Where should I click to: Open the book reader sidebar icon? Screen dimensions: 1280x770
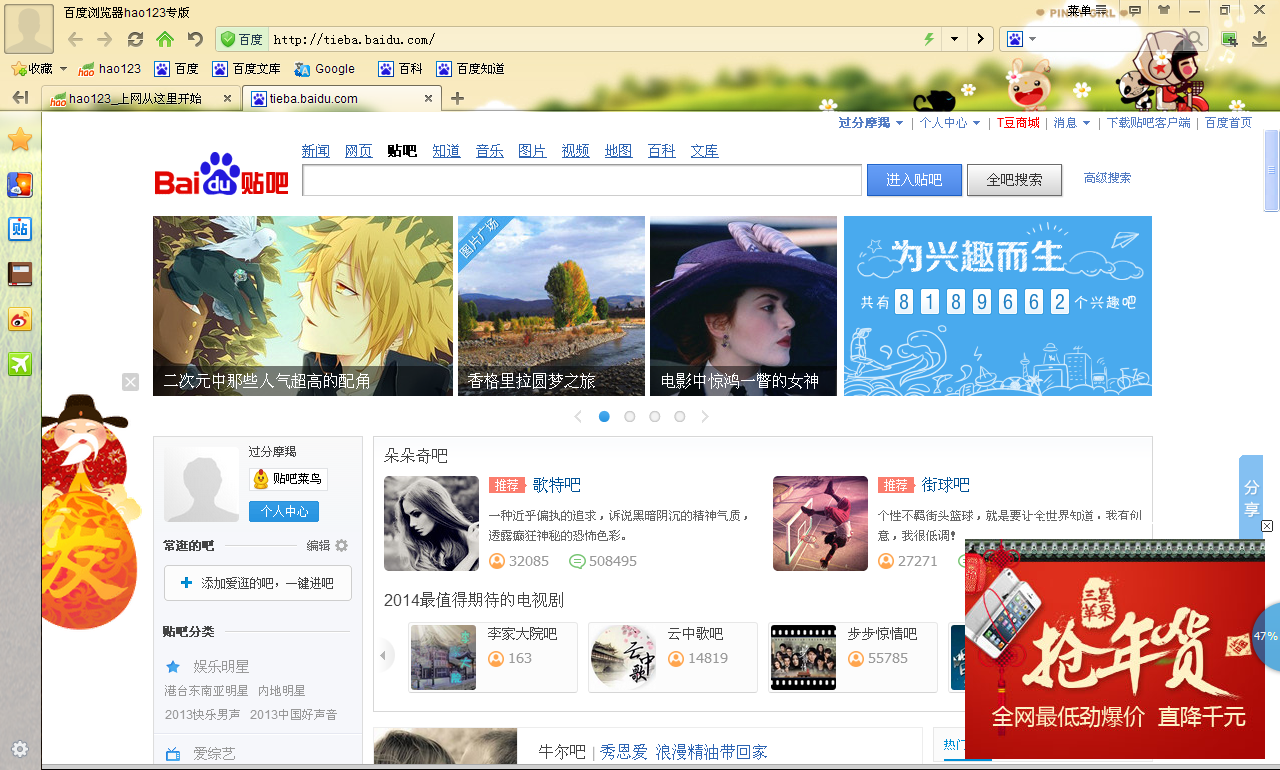[20, 274]
